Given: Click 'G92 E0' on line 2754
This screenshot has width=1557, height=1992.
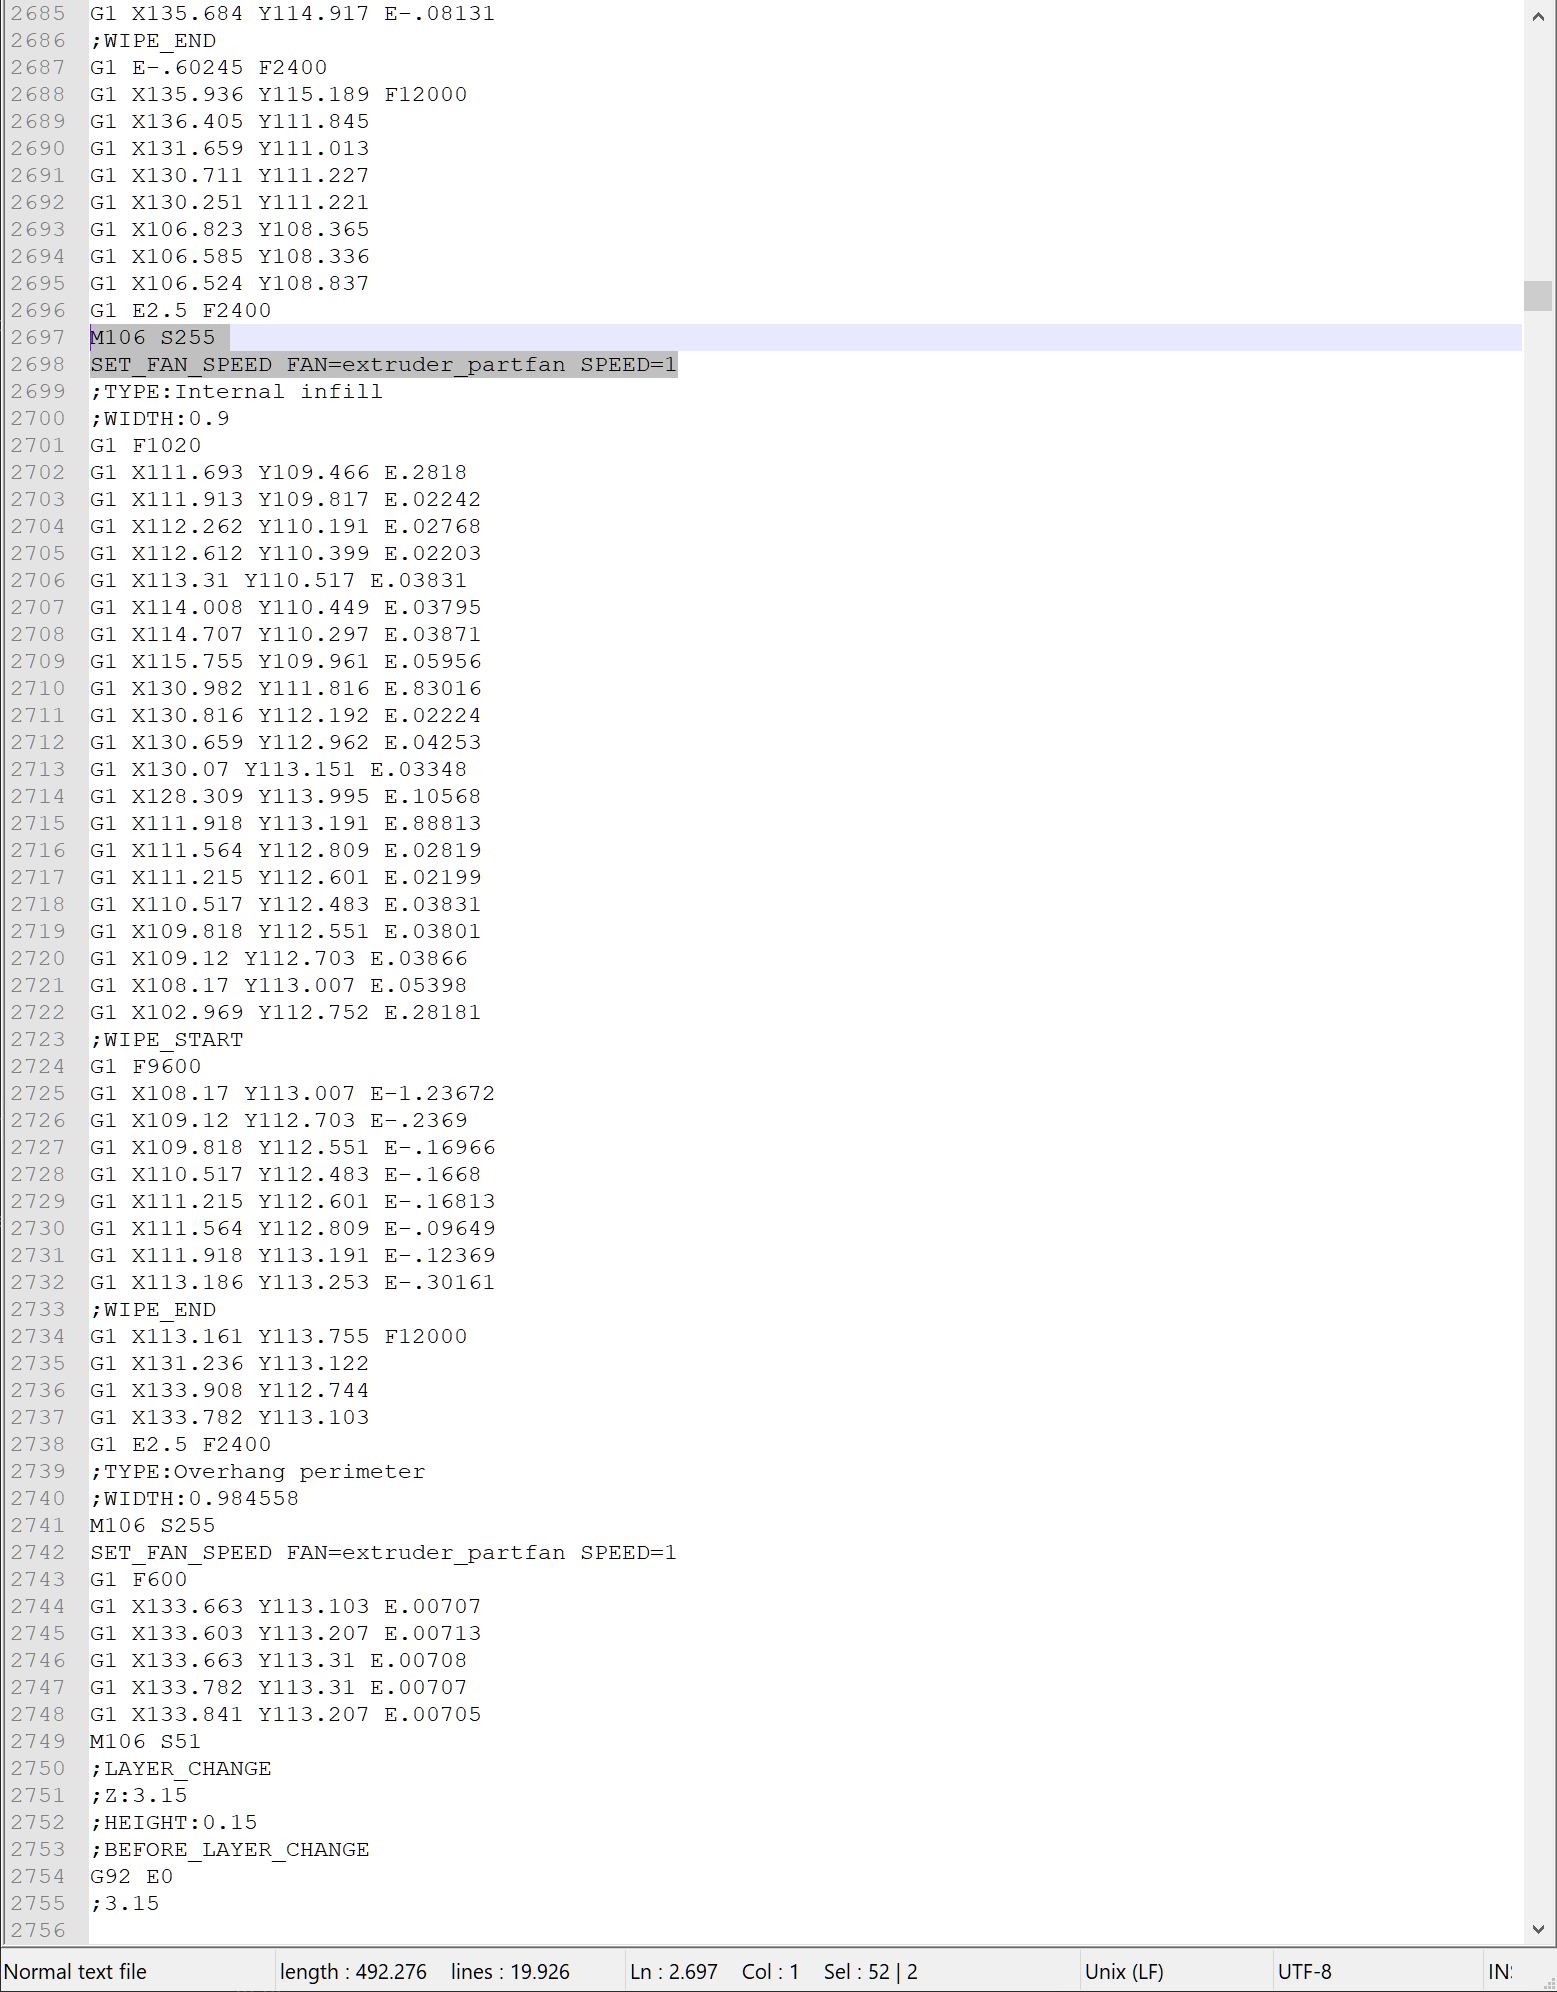Looking at the screenshot, I should click(131, 1876).
